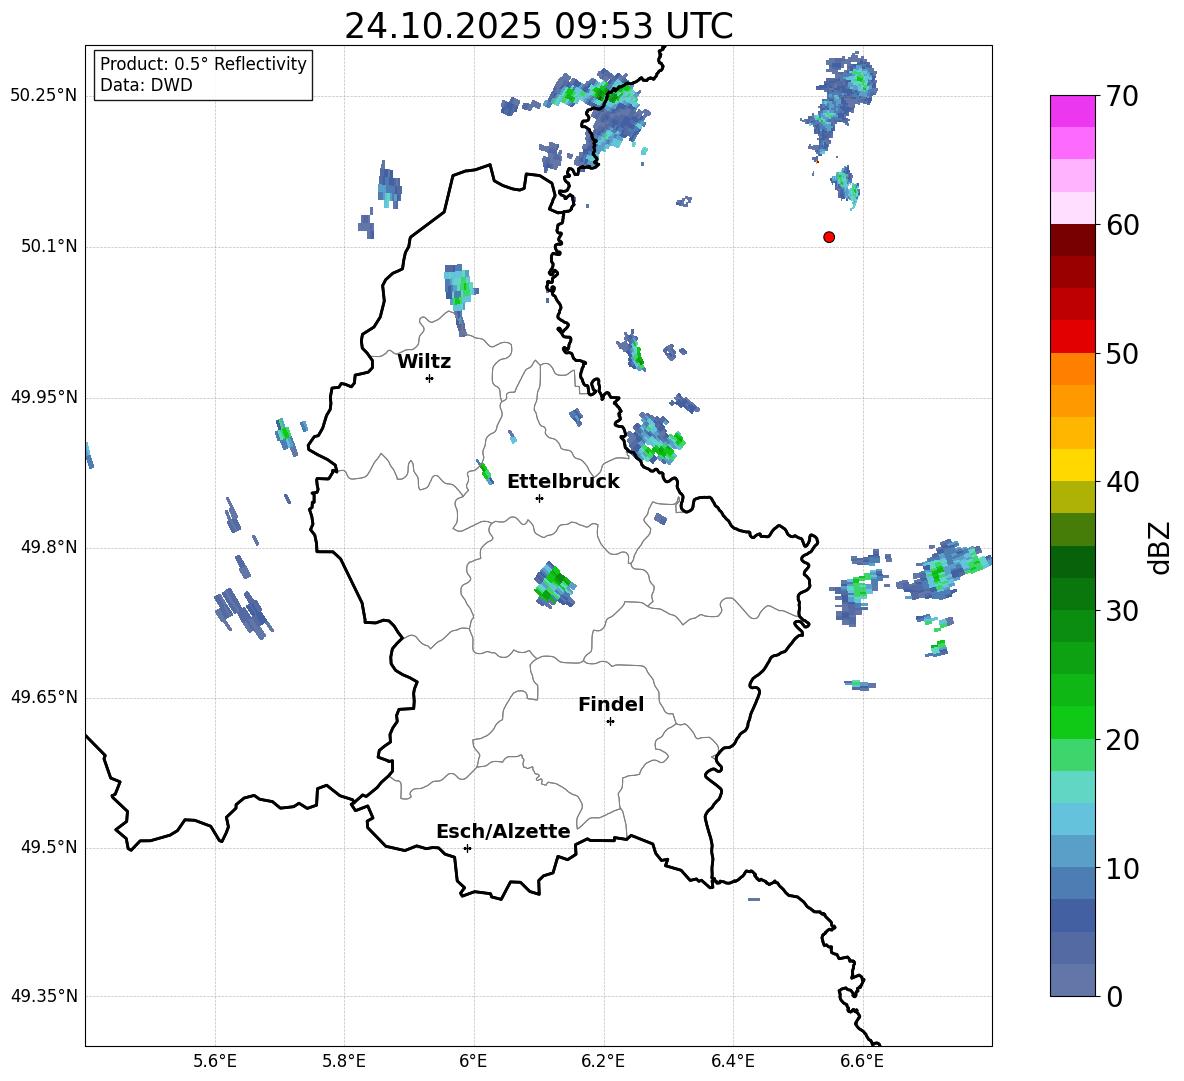Click the Ettelbruck city label

coord(563,482)
